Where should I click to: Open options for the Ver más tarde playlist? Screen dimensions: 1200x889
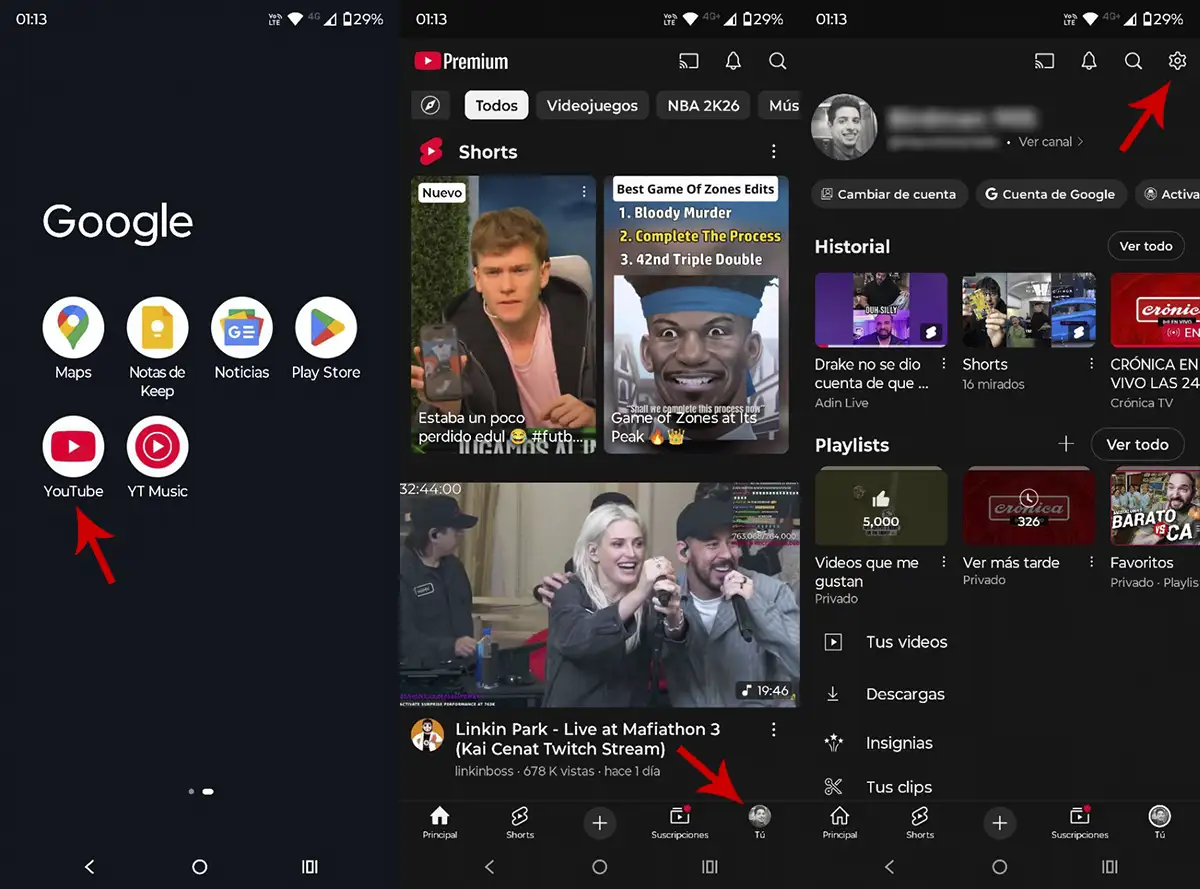click(x=1092, y=563)
